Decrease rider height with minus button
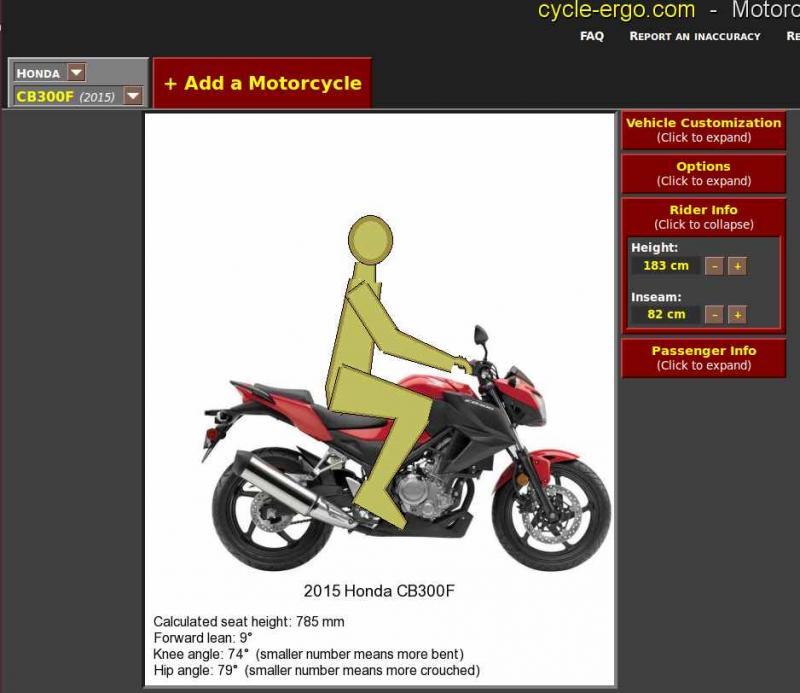800x693 pixels. tap(714, 266)
